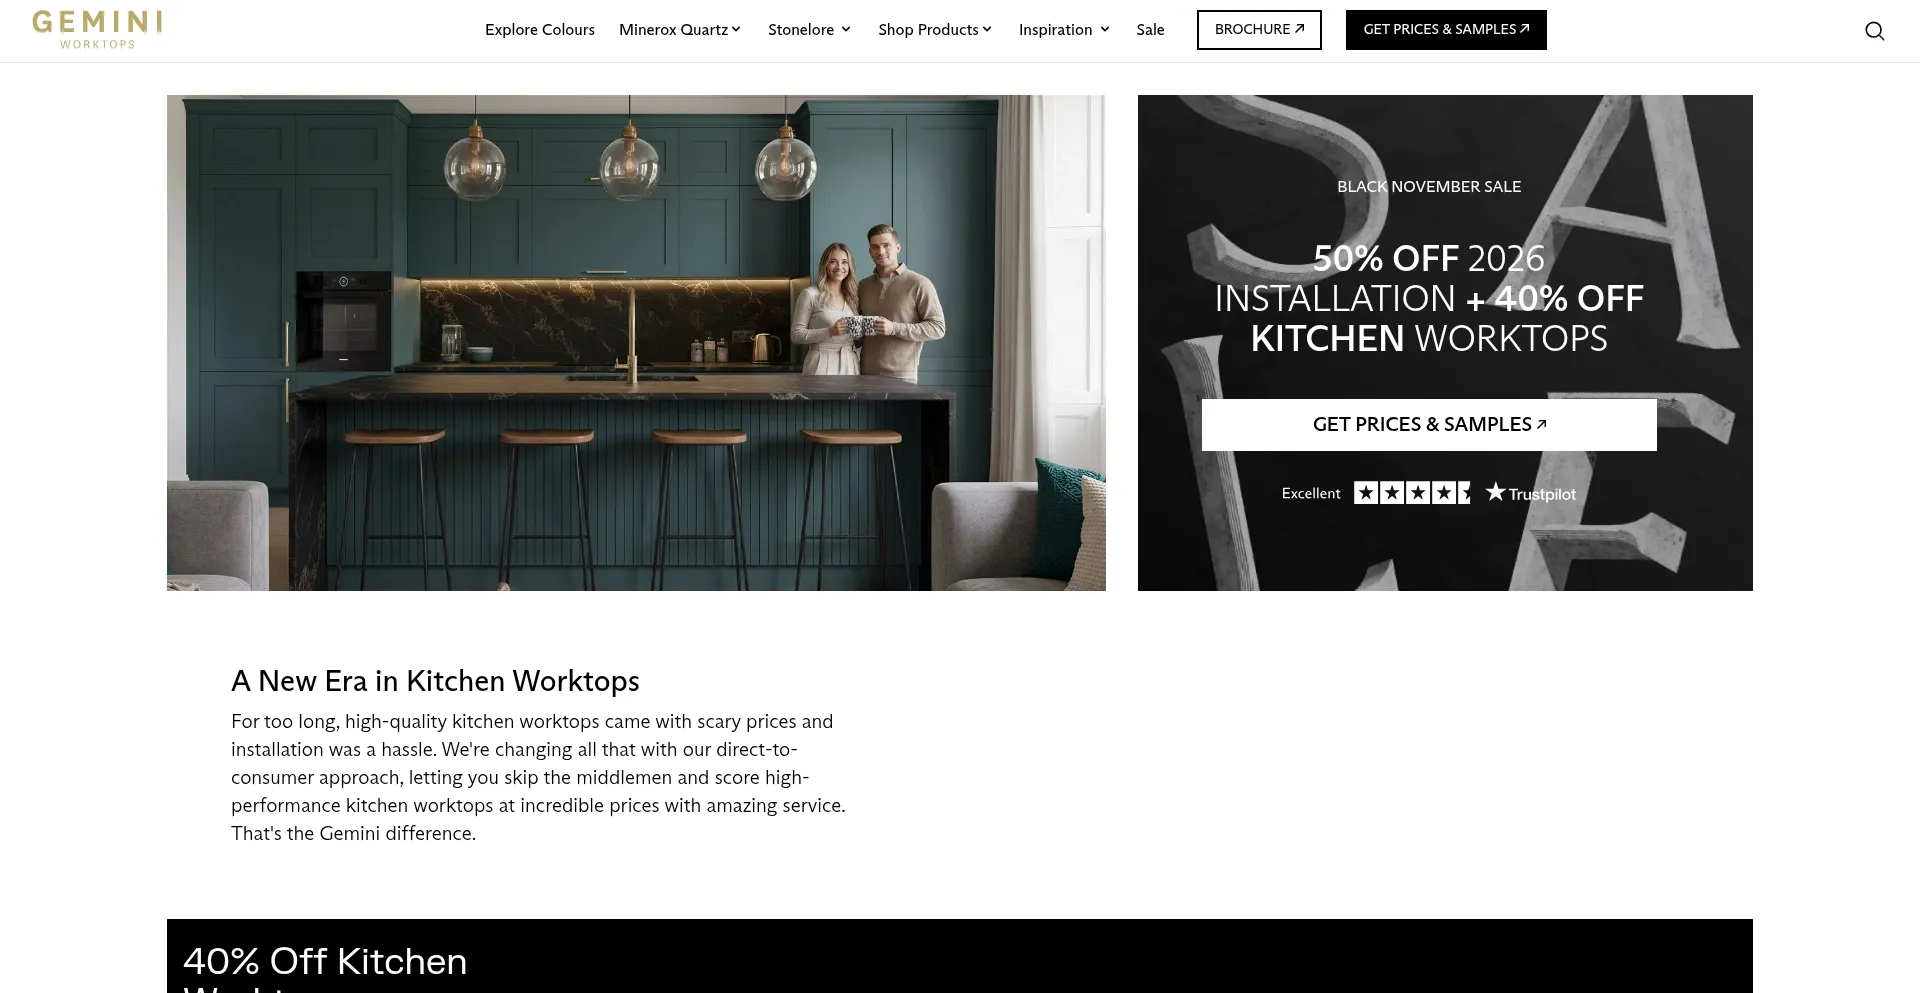Screen dimensions: 1920x993
Task: Click the Brochure button
Action: (1259, 30)
